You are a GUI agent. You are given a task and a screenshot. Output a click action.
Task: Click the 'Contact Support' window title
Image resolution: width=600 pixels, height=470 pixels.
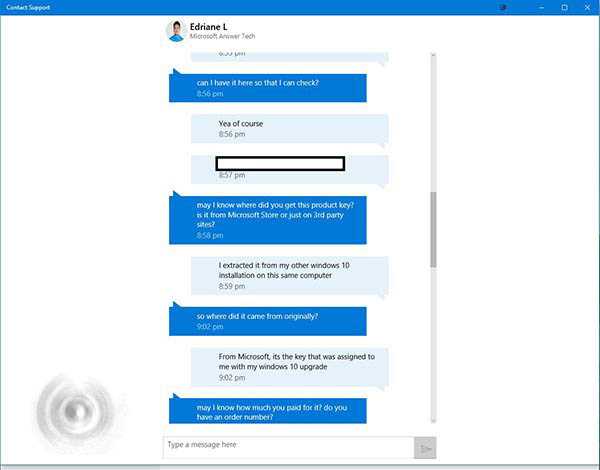coord(28,7)
